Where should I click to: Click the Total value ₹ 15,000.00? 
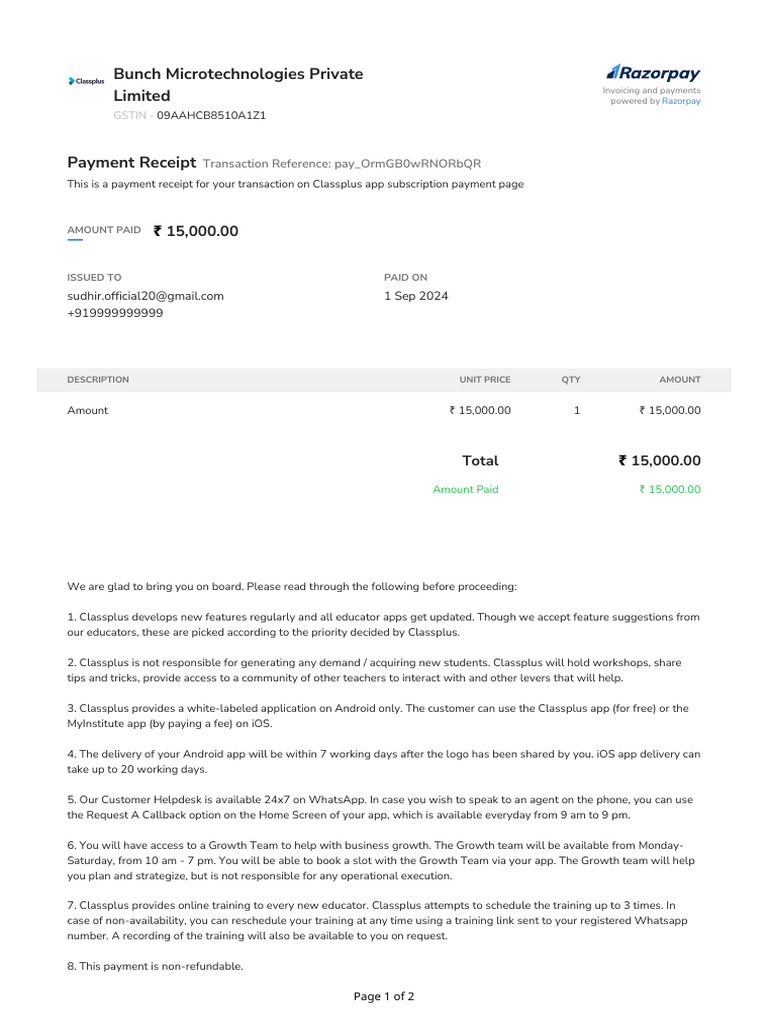[659, 461]
